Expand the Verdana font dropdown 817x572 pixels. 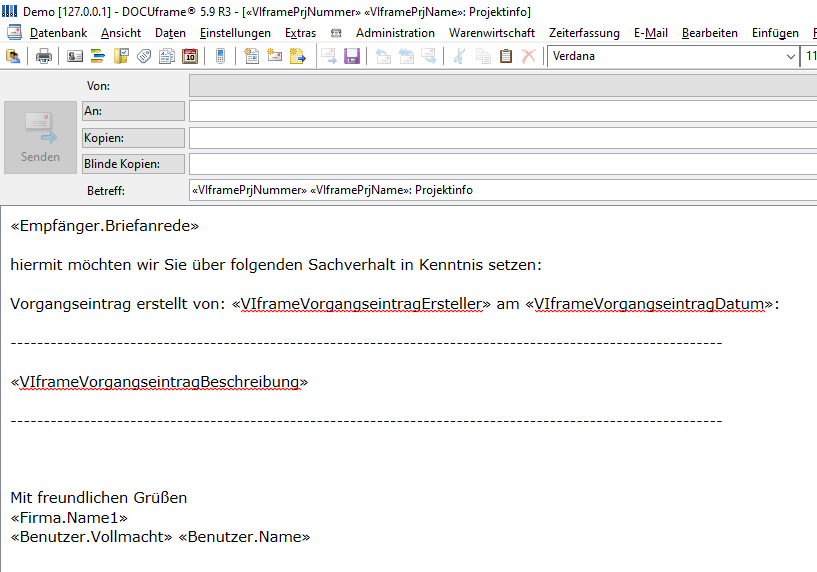tap(790, 56)
